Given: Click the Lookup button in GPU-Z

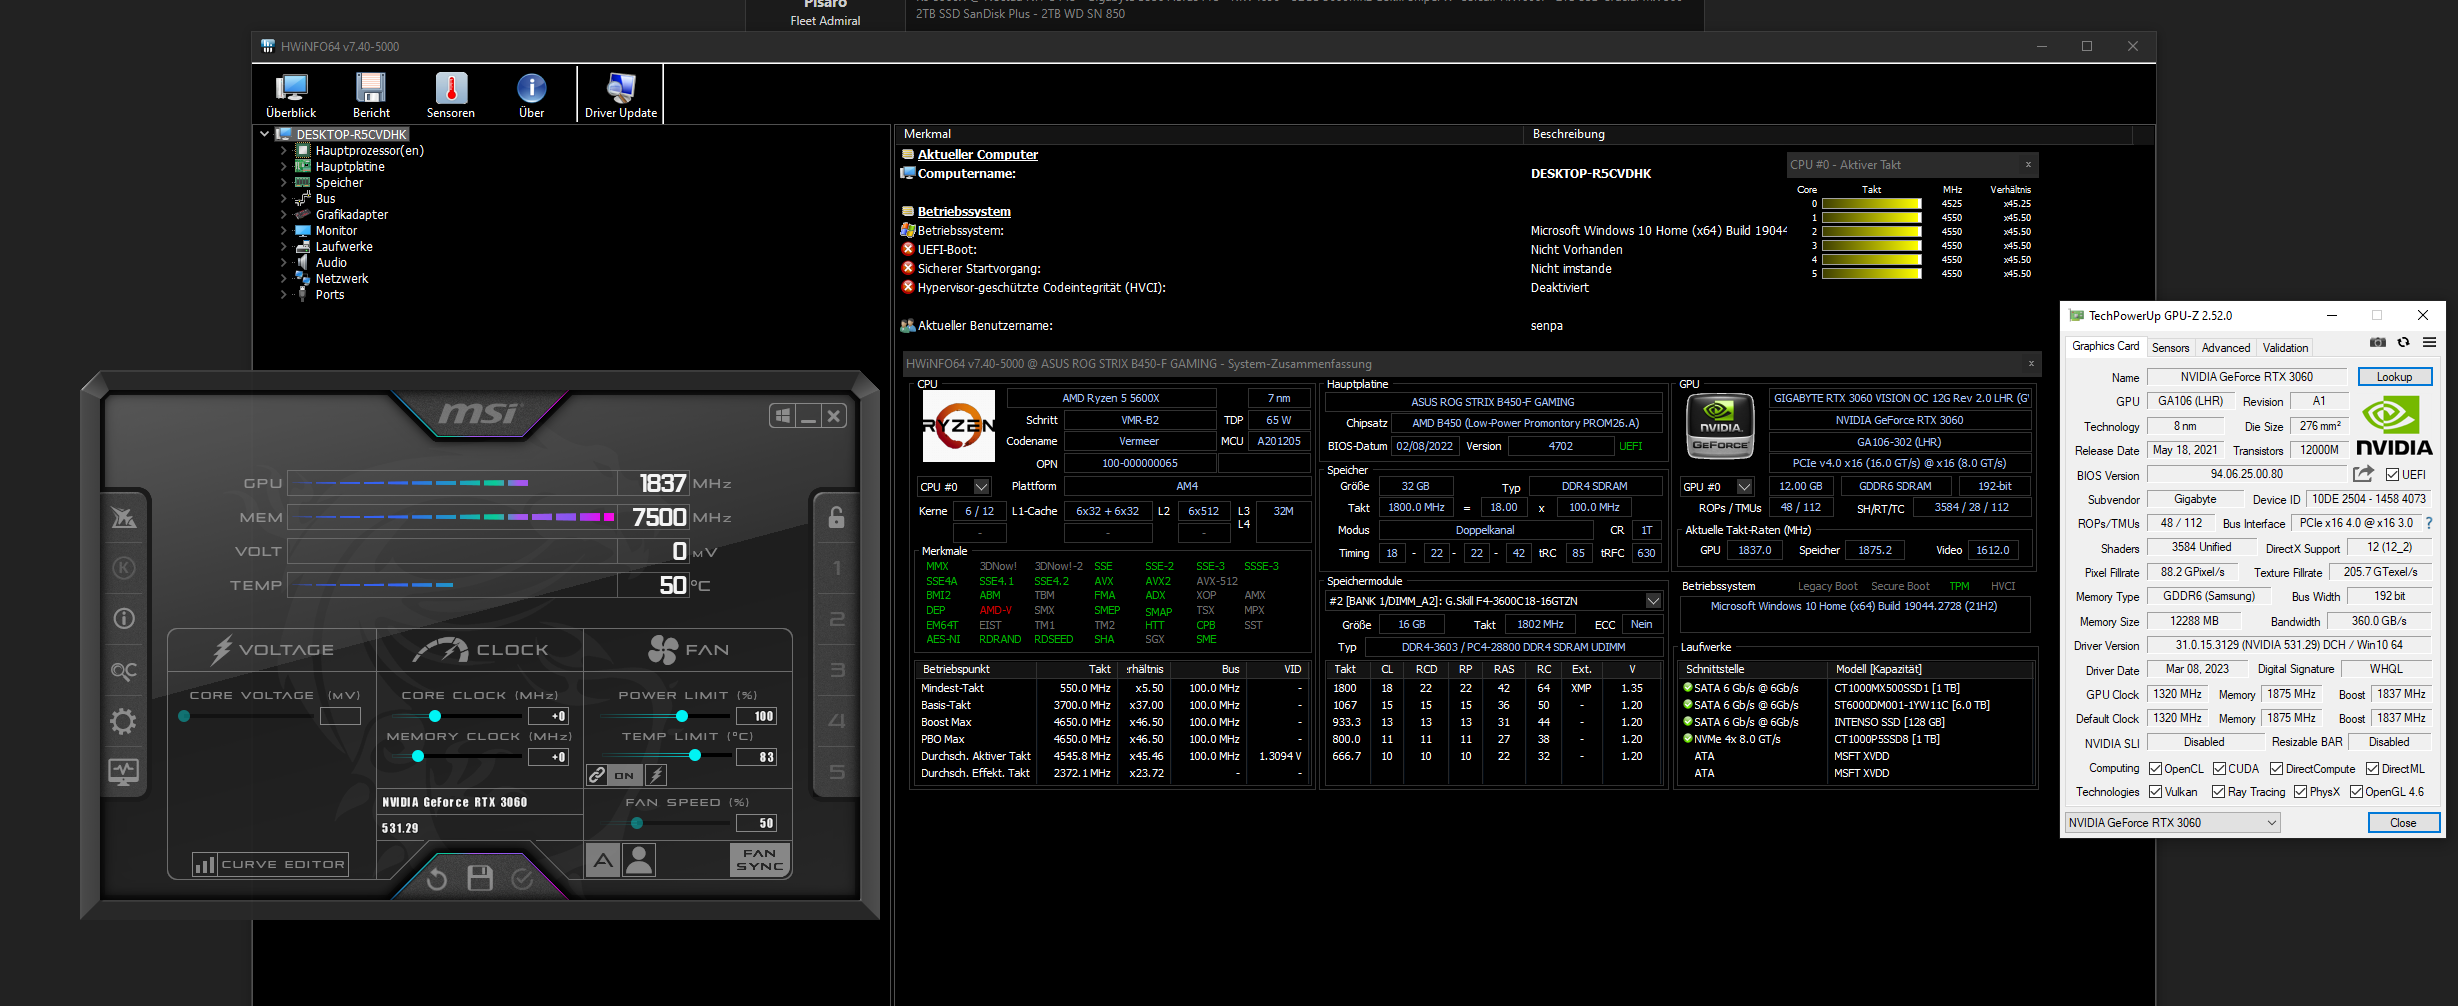Looking at the screenshot, I should pos(2395,377).
